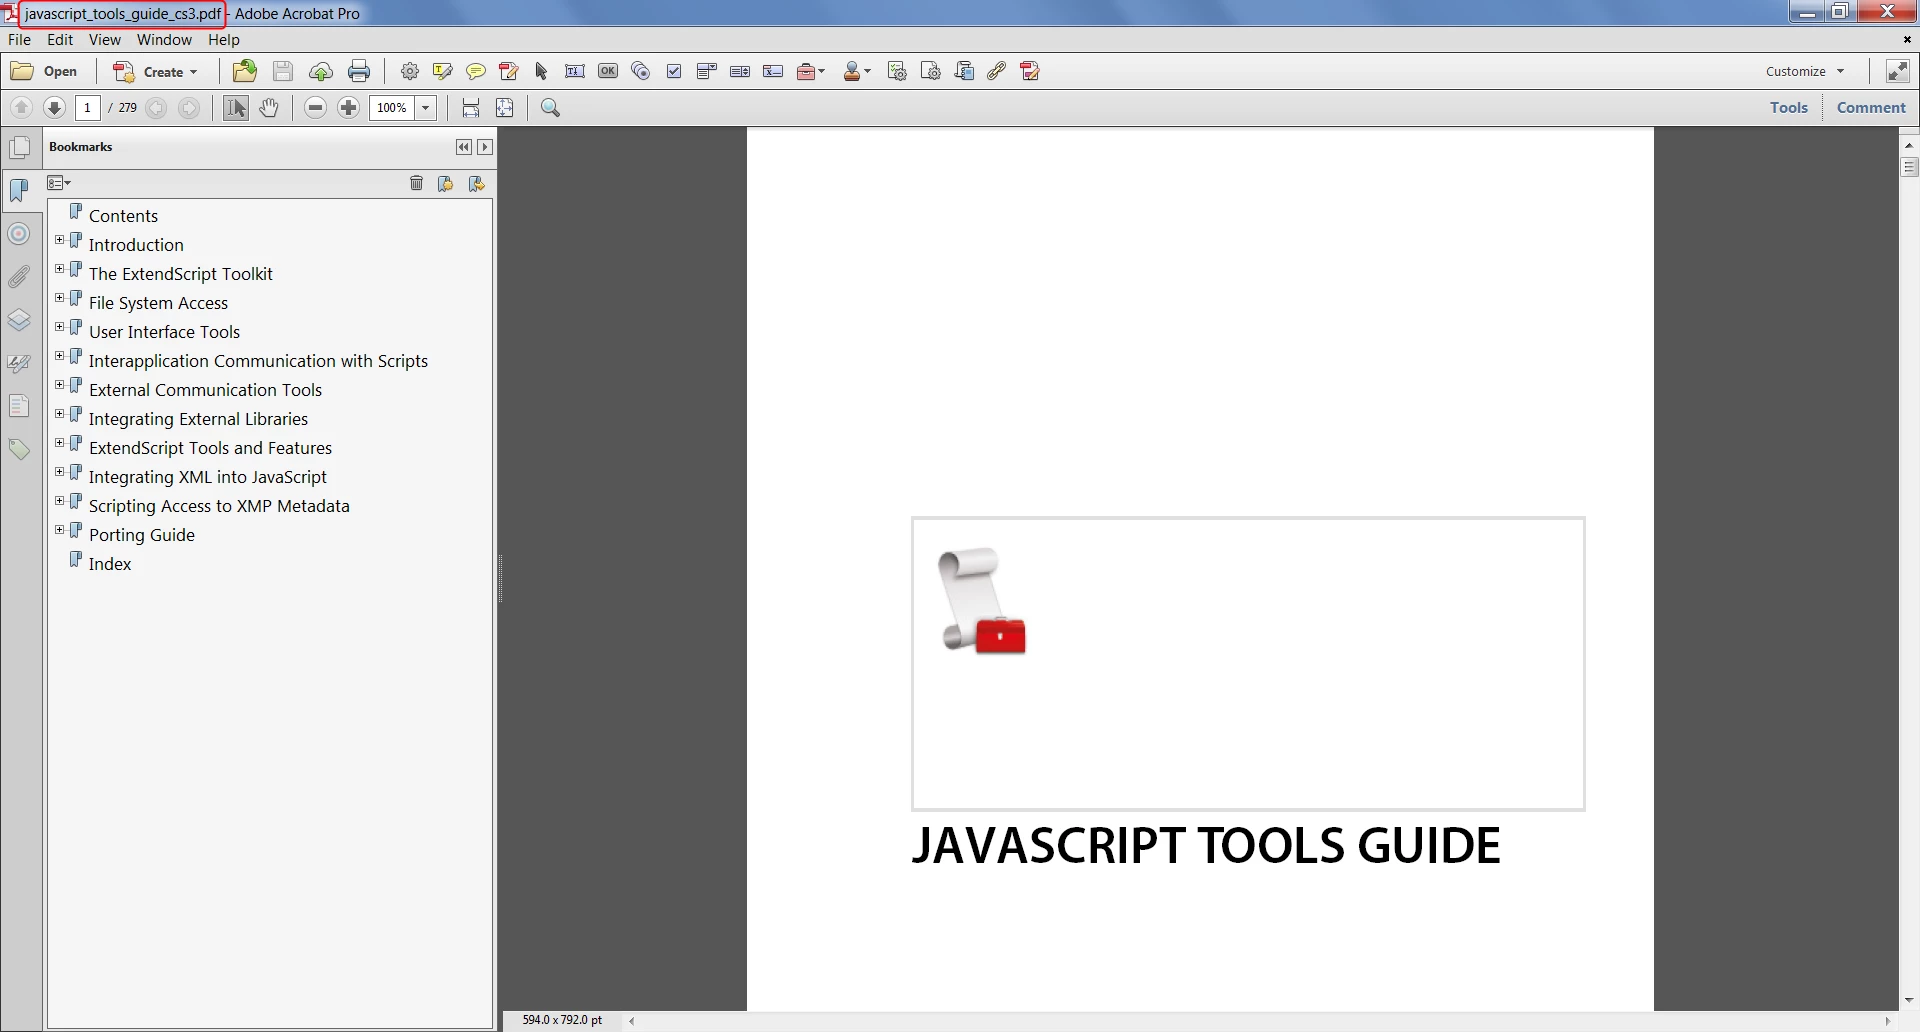
Task: Open the Customize toolbar dropdown
Action: (1805, 71)
